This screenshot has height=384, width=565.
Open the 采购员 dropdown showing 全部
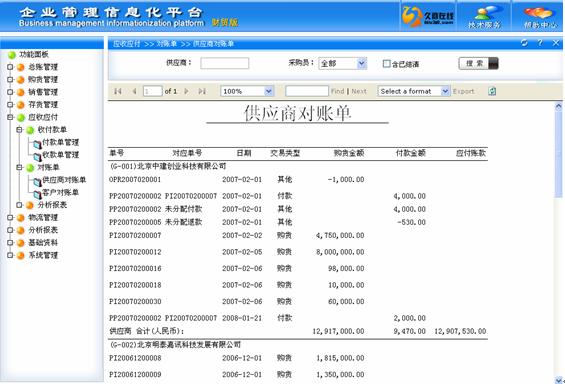[343, 63]
